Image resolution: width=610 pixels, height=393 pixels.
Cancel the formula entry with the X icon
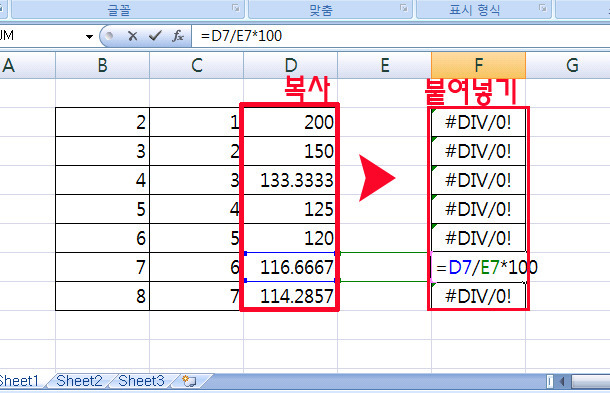click(133, 36)
